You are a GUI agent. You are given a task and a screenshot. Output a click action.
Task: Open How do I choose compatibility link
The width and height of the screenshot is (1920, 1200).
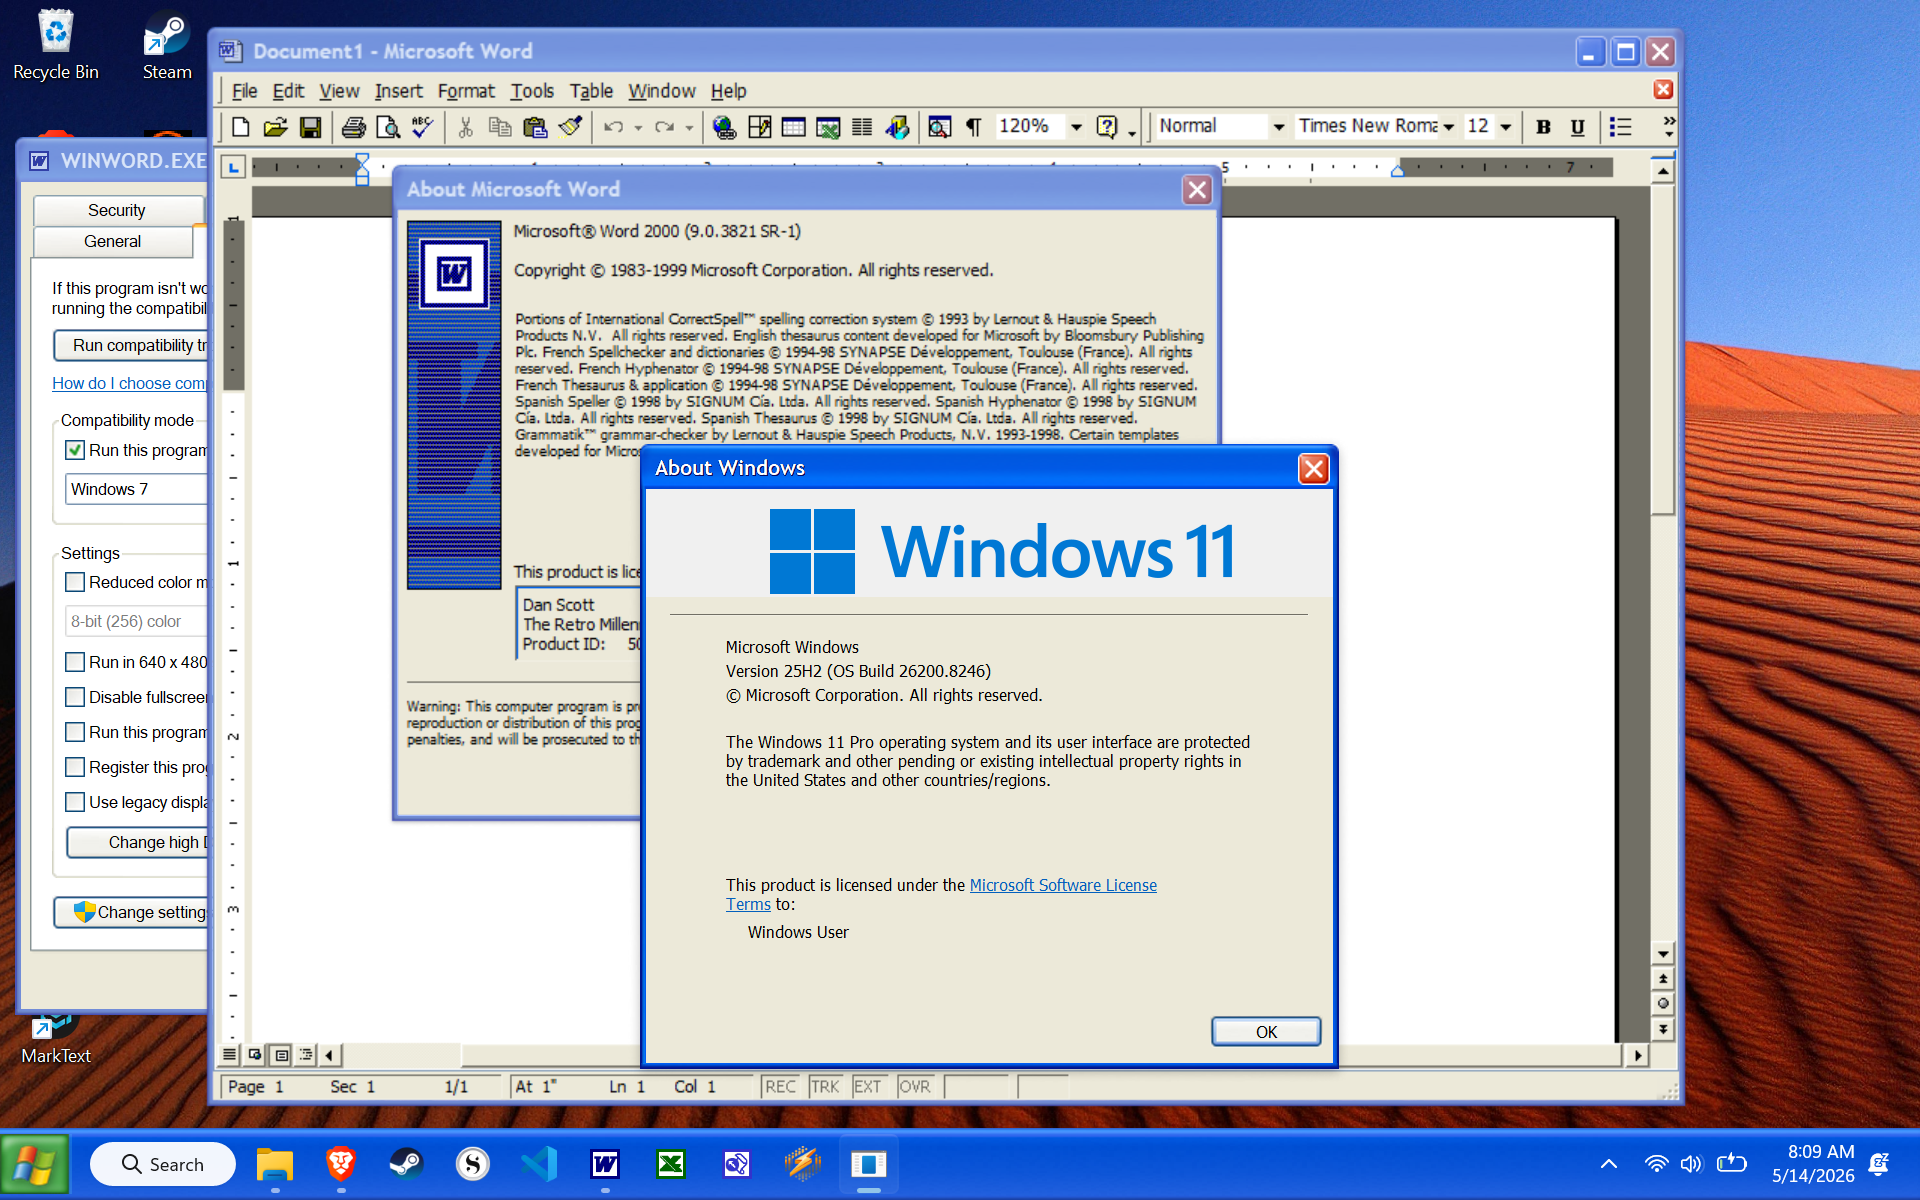click(x=130, y=383)
